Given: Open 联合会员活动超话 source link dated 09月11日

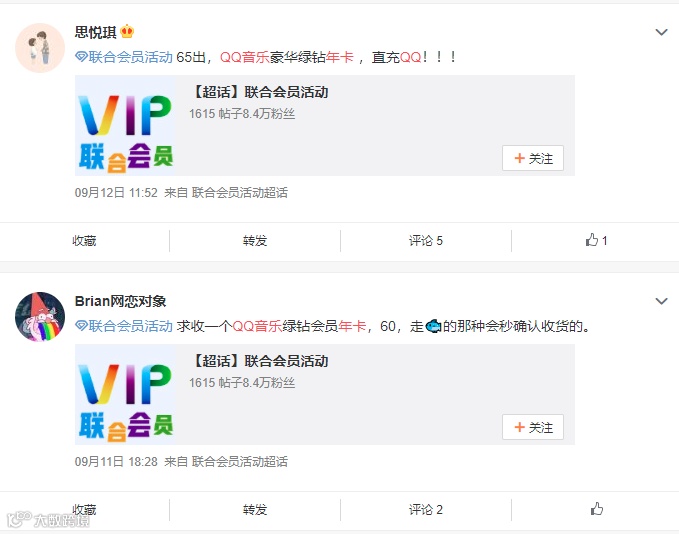Looking at the screenshot, I should [x=239, y=462].
